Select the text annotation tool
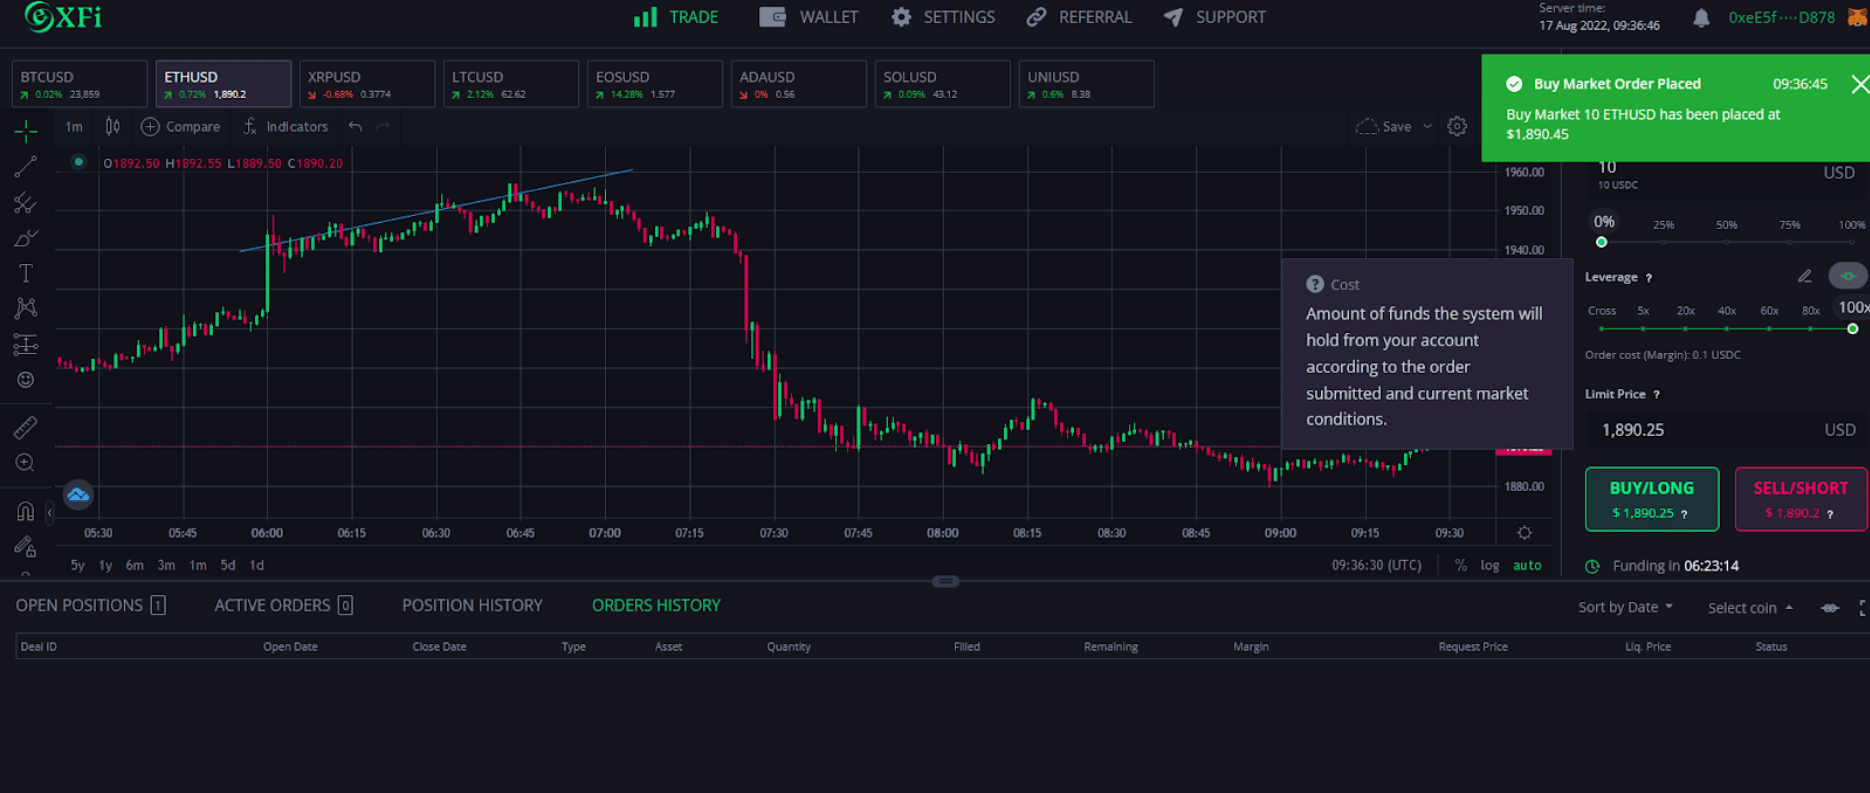The image size is (1870, 793). click(26, 273)
